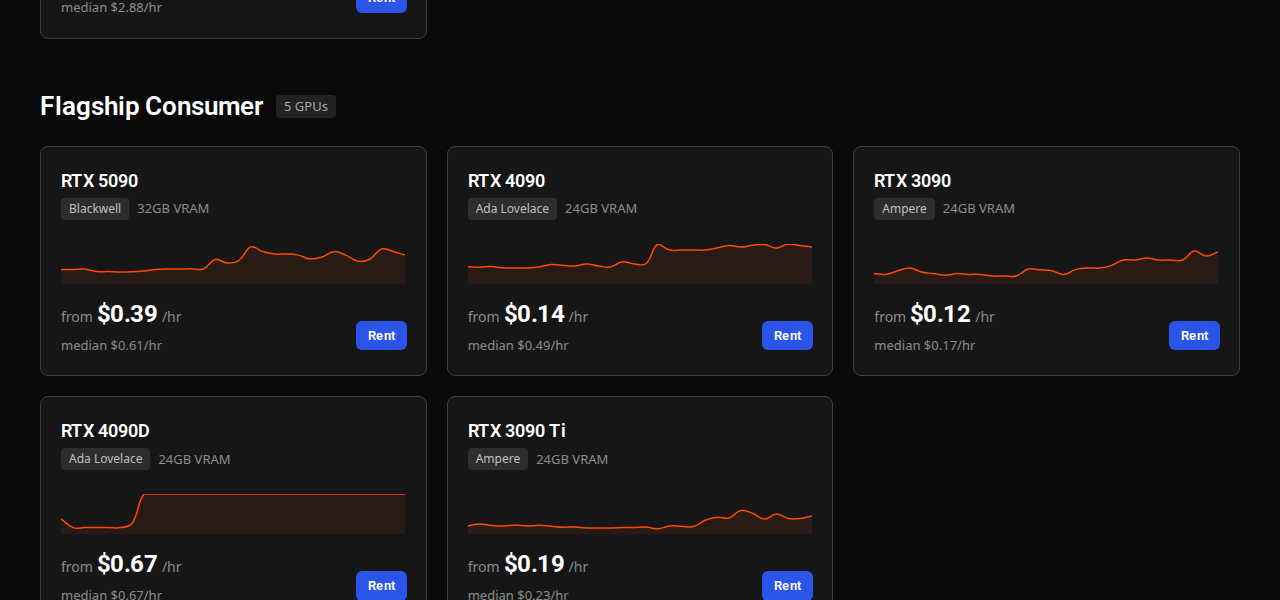Click the 5 GPUs count badge
Image resolution: width=1280 pixels, height=600 pixels.
(x=306, y=106)
